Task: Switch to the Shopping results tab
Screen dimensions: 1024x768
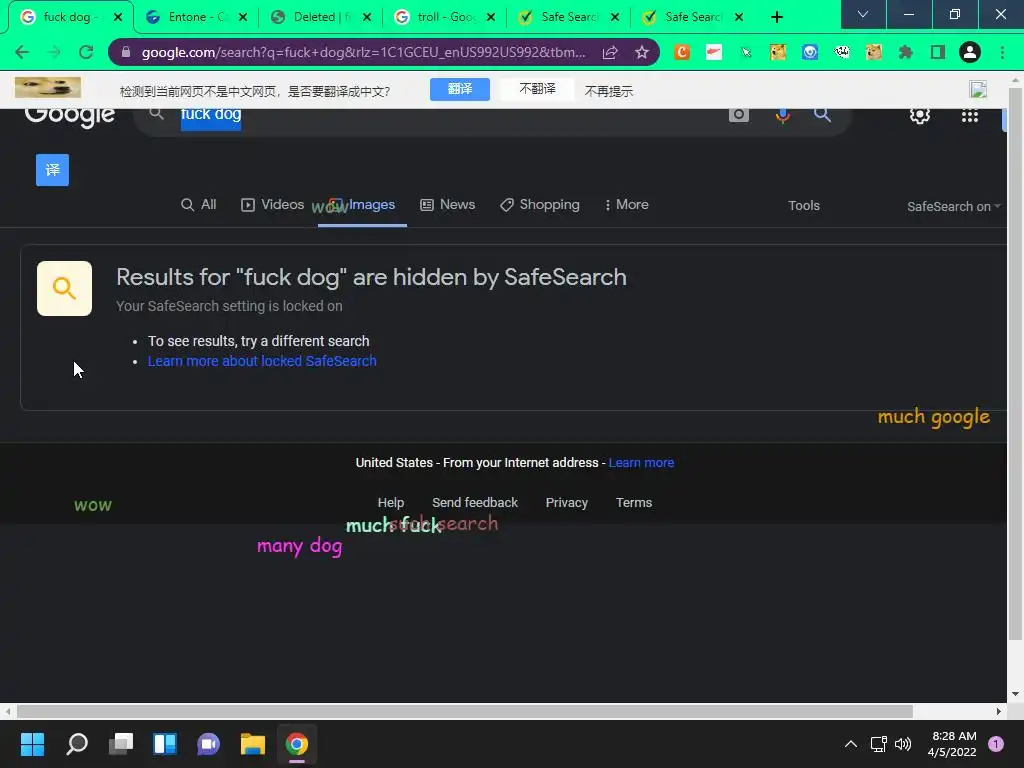Action: [539, 204]
